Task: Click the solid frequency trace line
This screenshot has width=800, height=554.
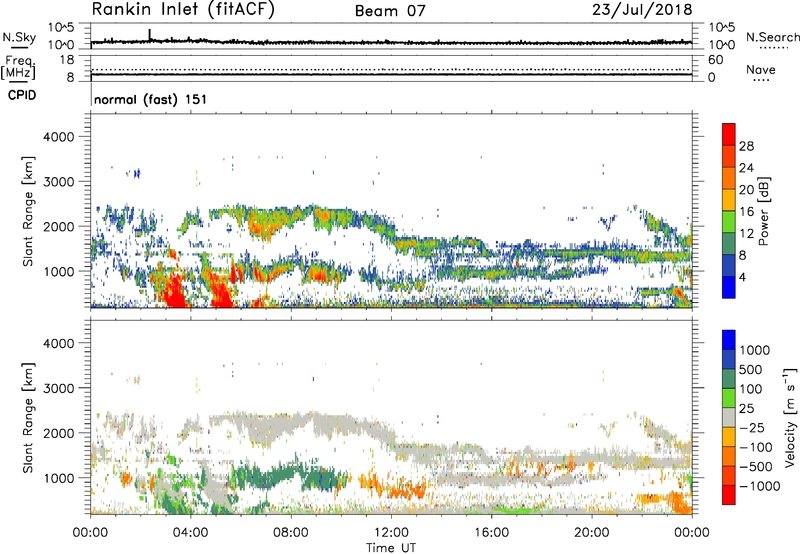Action: click(x=391, y=74)
